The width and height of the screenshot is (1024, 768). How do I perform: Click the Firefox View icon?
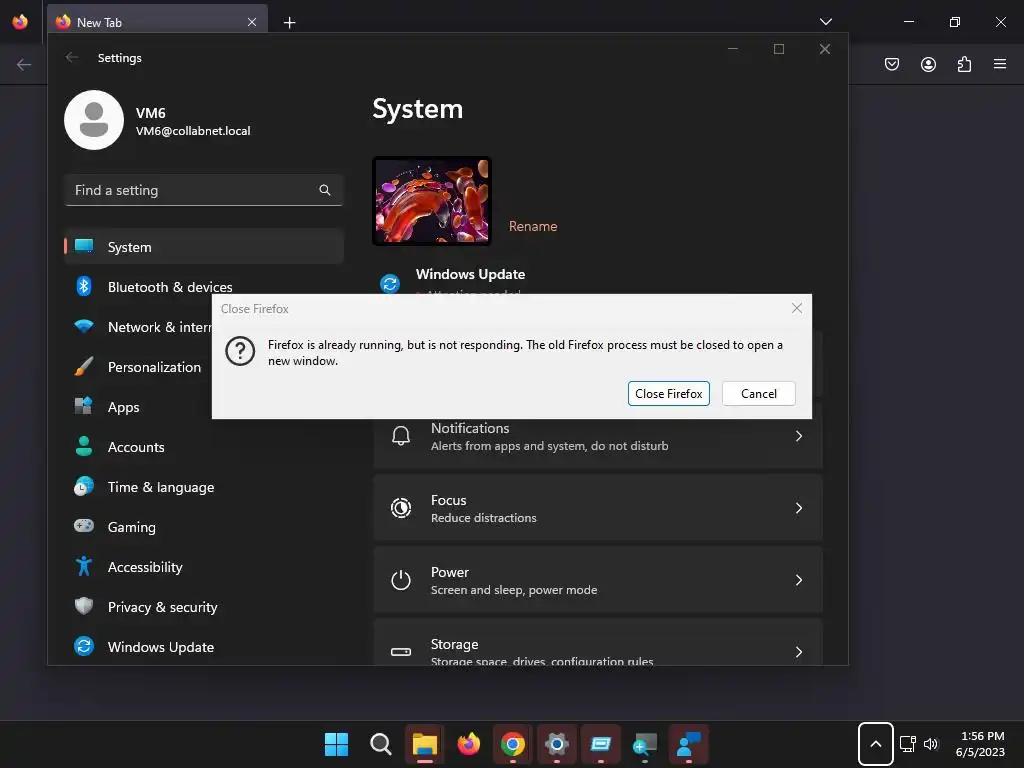pos(20,22)
